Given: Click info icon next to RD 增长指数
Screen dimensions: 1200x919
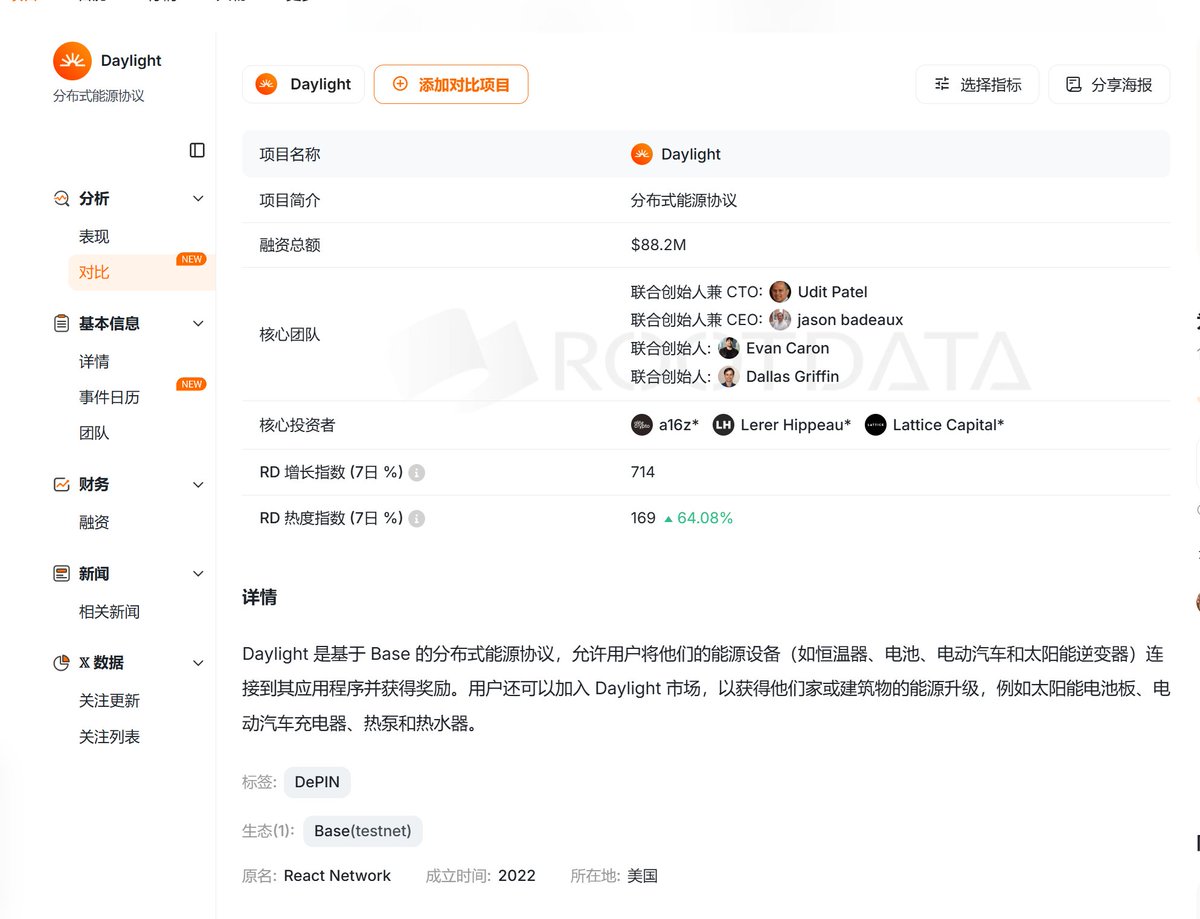Looking at the screenshot, I should click(417, 472).
